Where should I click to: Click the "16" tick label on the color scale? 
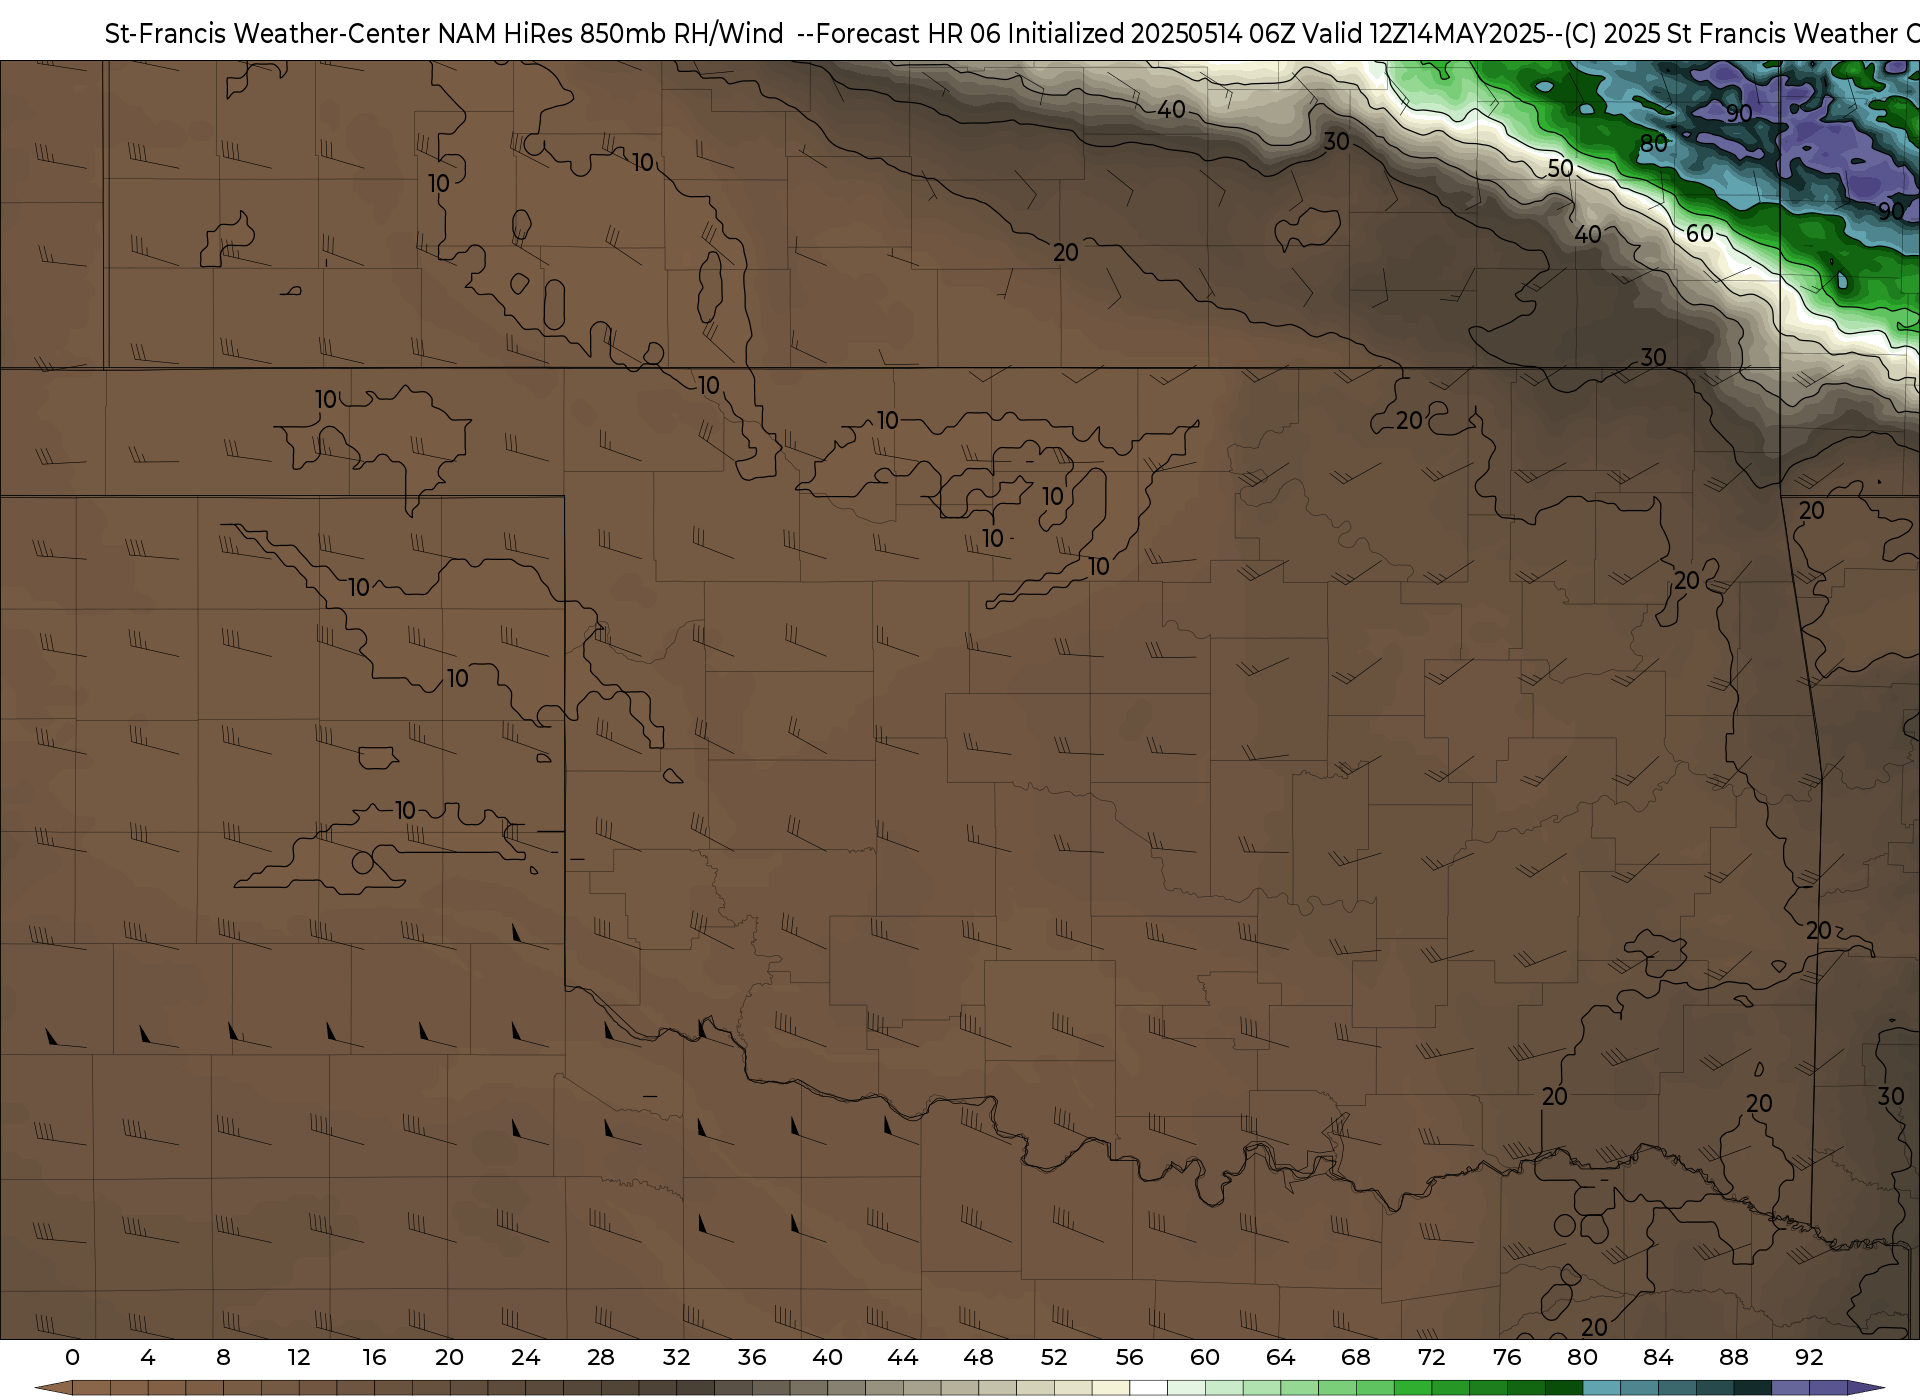point(374,1357)
